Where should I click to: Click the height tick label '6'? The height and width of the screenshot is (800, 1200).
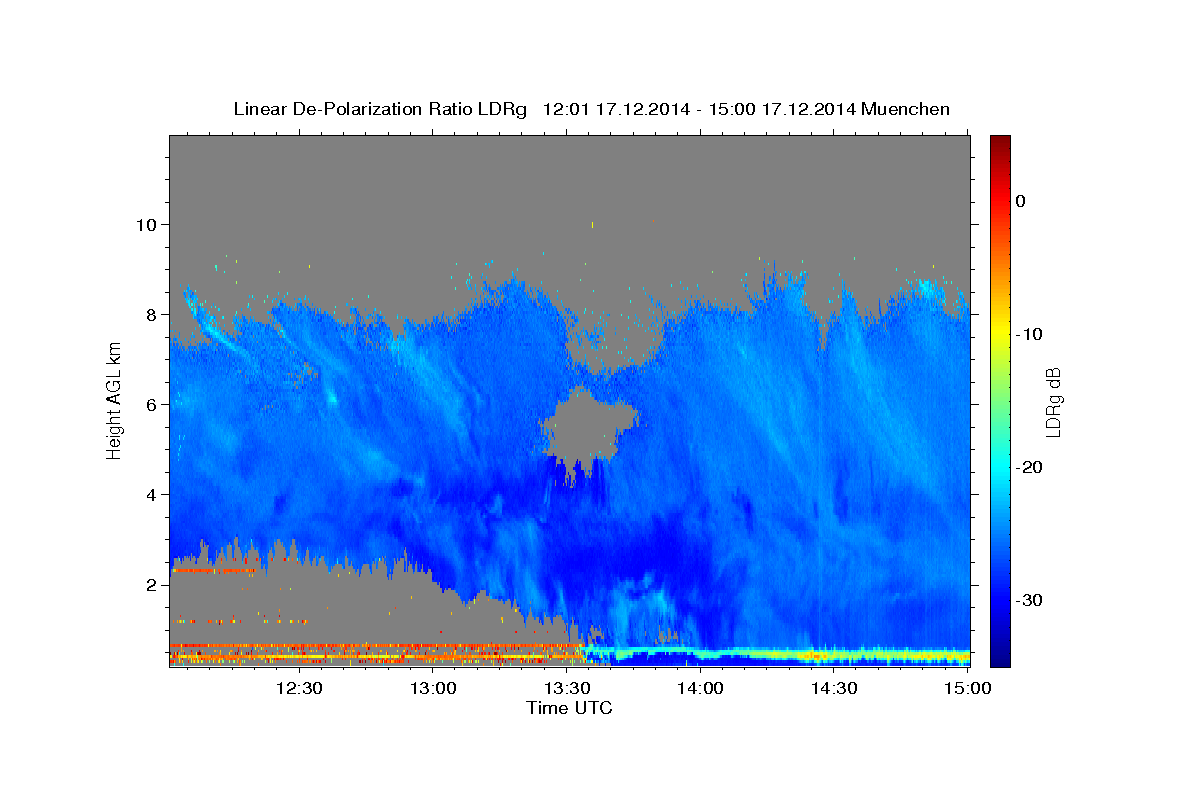tap(153, 404)
